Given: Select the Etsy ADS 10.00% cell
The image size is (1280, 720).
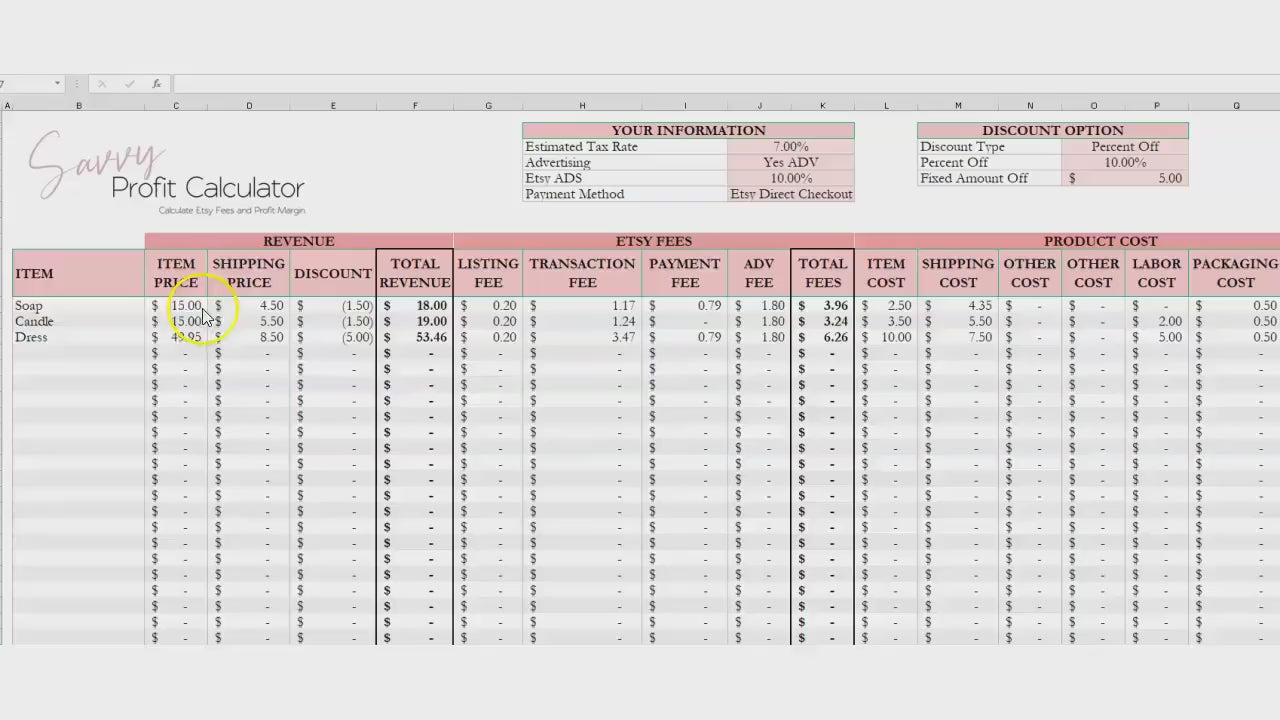Looking at the screenshot, I should [x=790, y=179].
